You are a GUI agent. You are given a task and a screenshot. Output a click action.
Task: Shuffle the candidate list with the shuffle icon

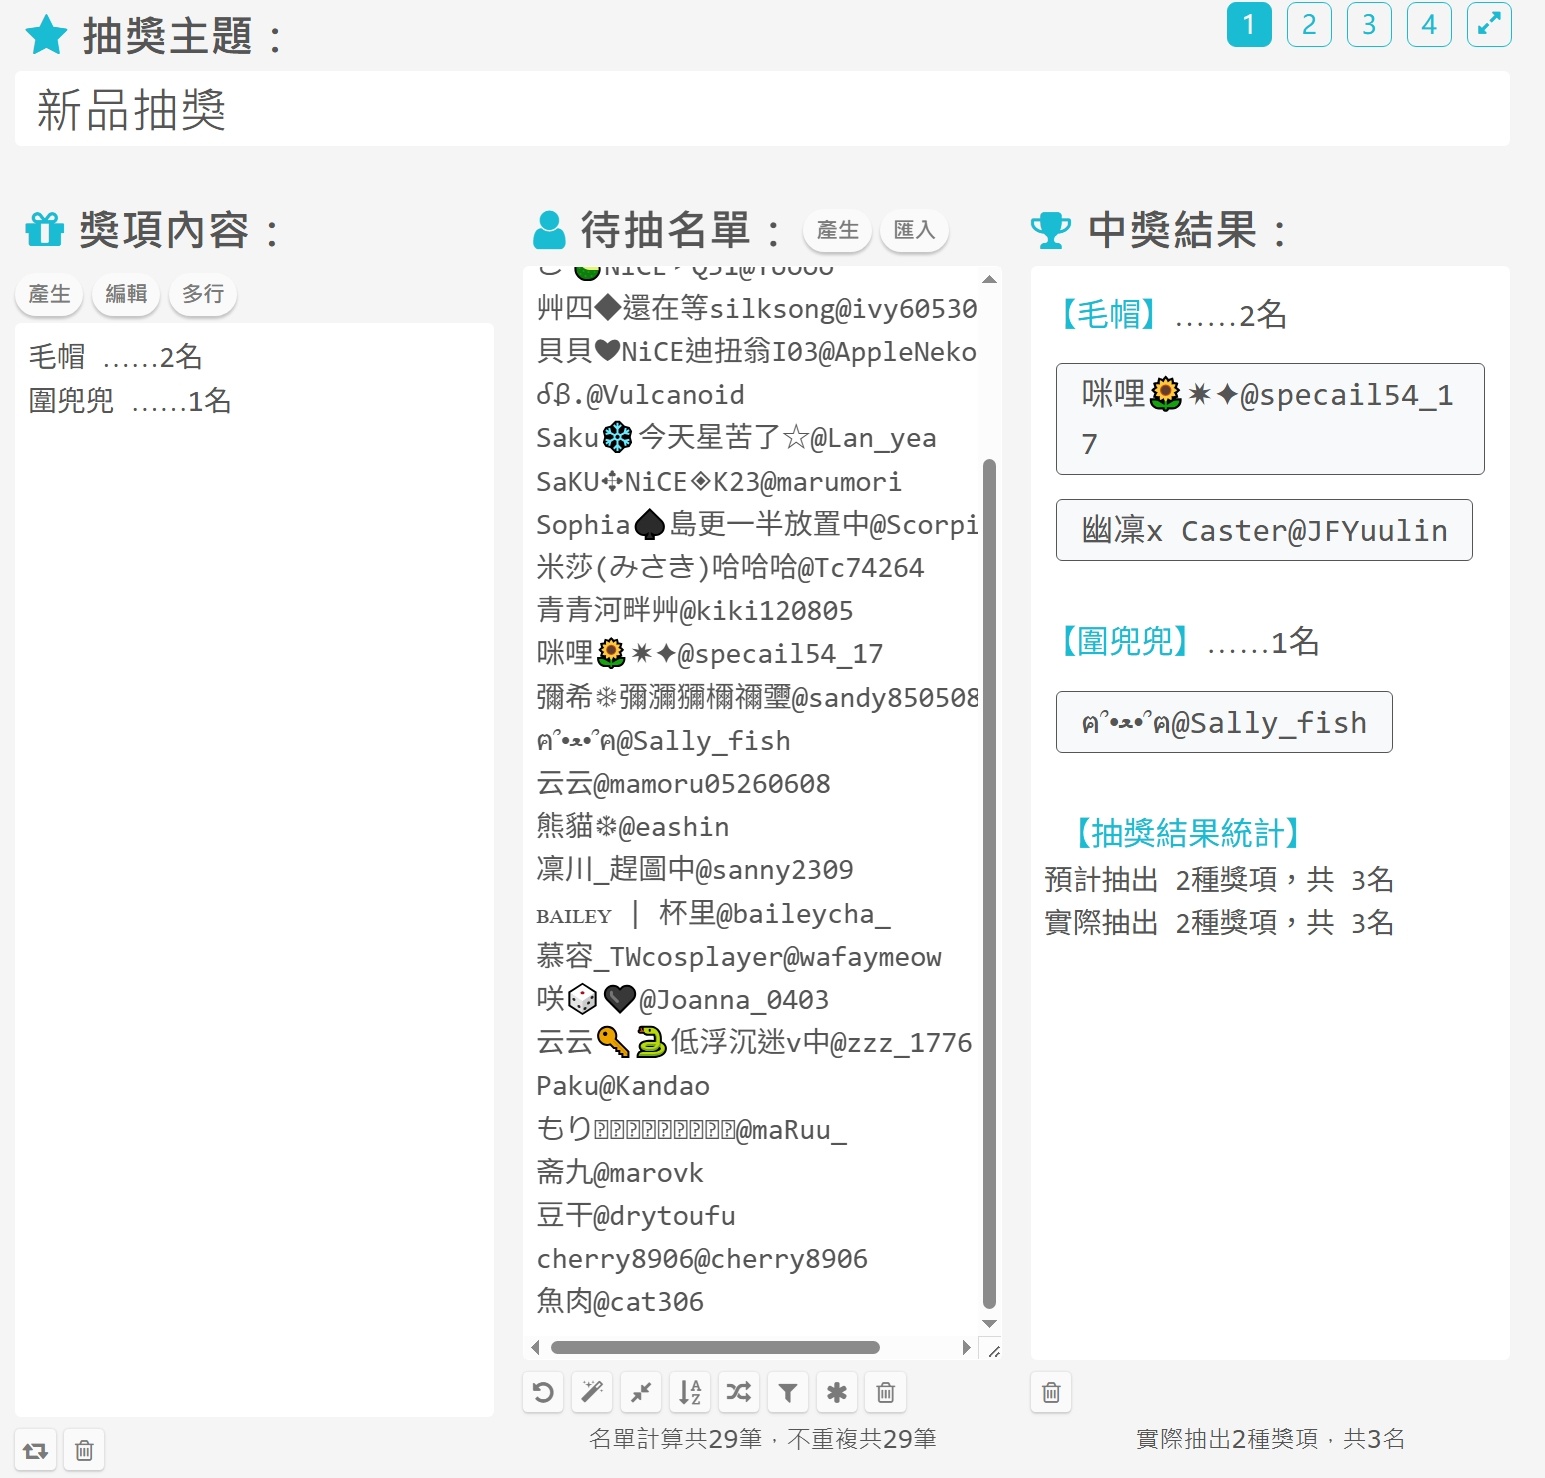[739, 1392]
